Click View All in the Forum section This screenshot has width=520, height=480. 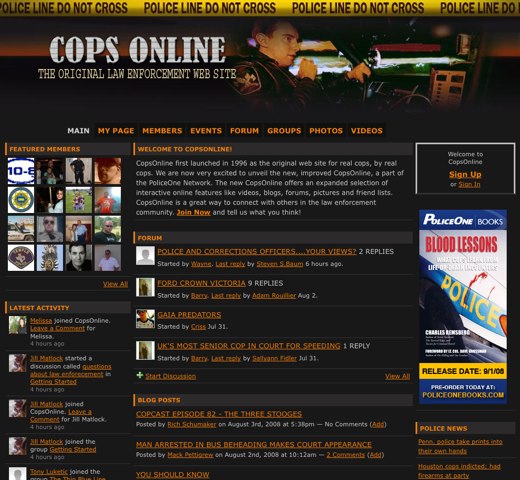398,376
